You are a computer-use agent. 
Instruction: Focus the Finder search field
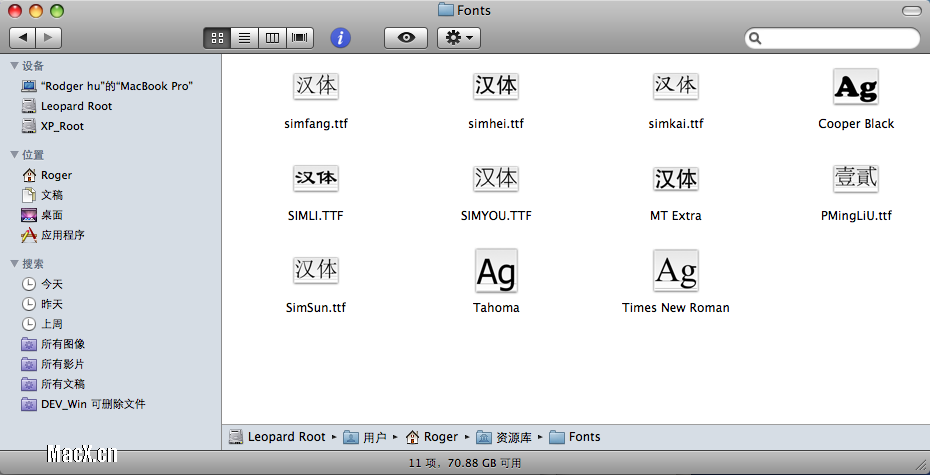tap(832, 38)
